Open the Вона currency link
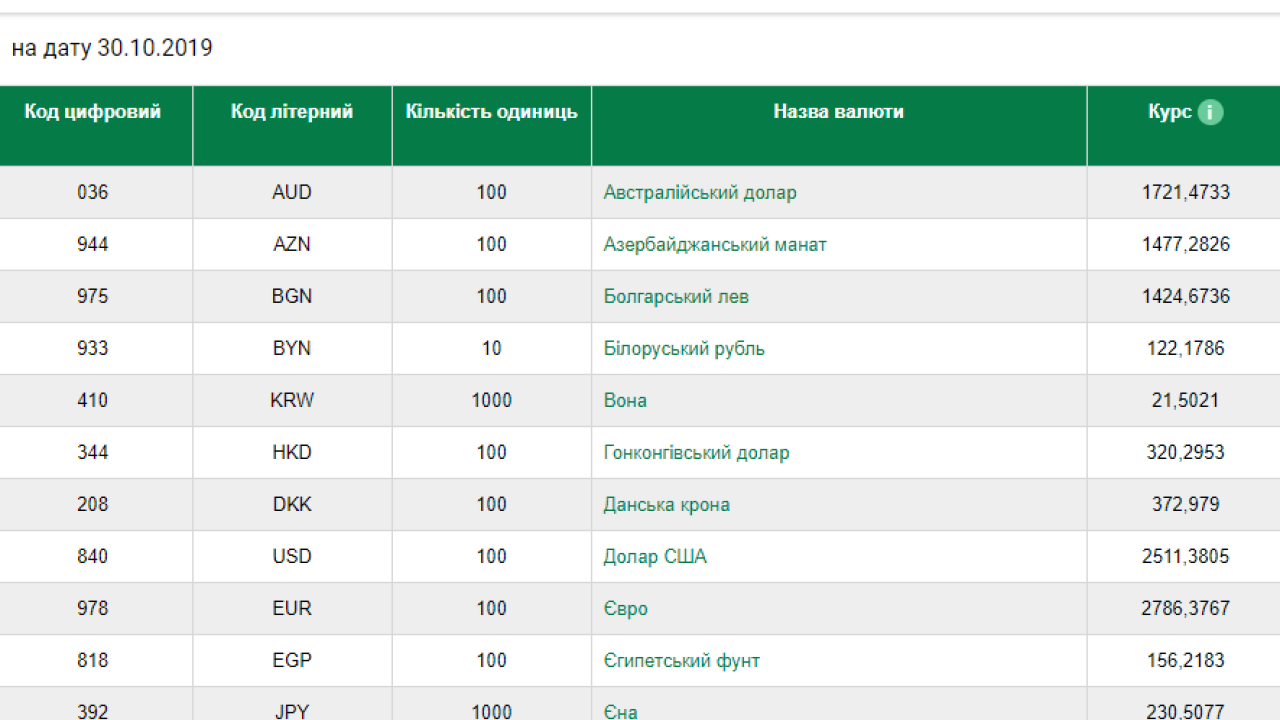This screenshot has height=720, width=1280. [624, 400]
